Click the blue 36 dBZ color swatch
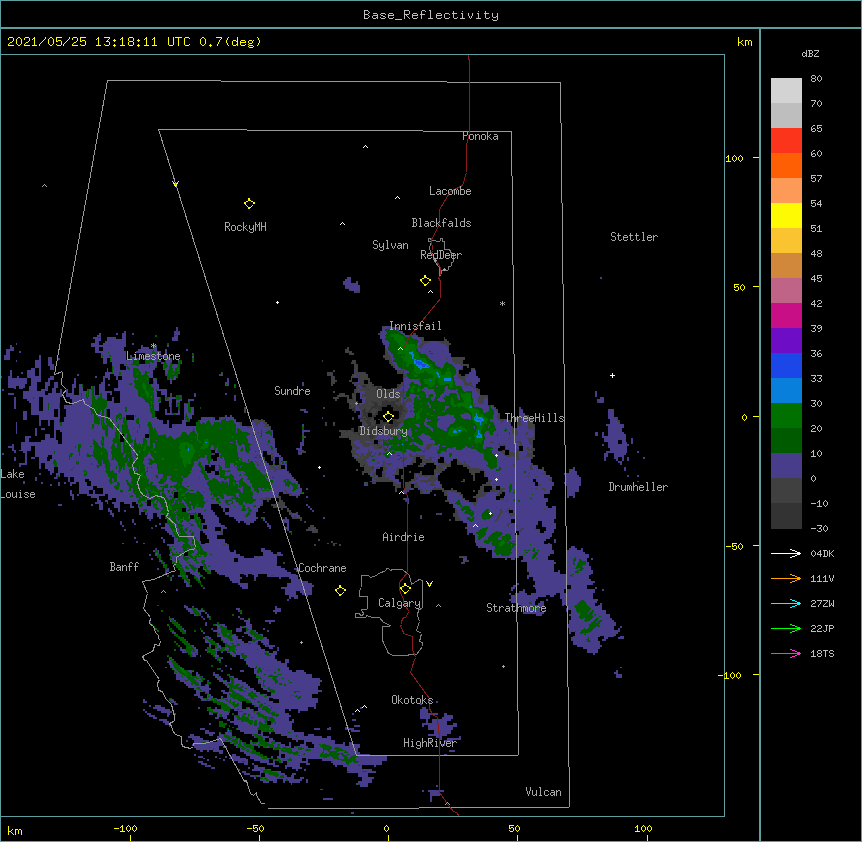 786,365
